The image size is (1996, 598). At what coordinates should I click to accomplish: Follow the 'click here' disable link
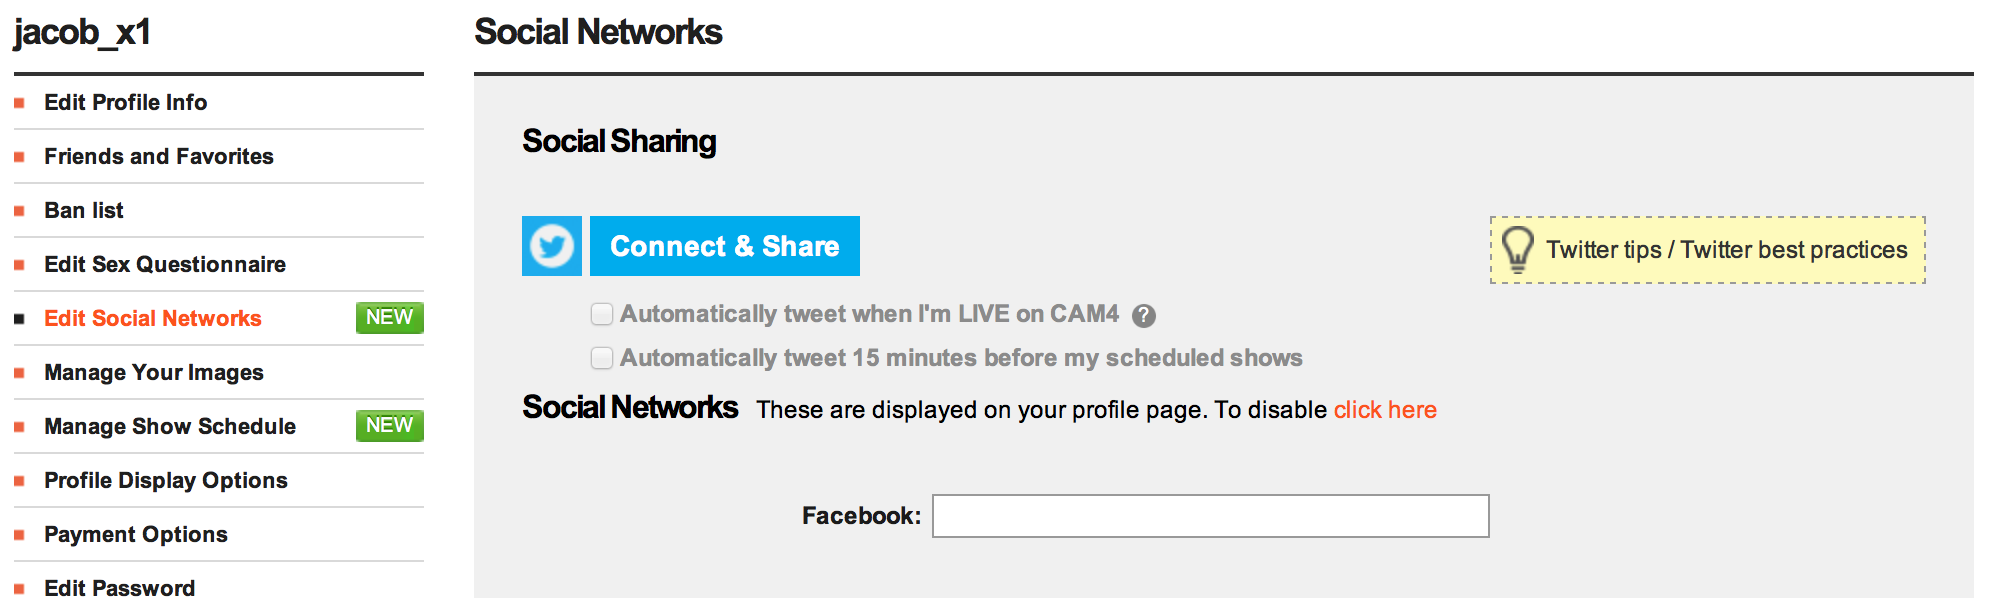[1385, 410]
